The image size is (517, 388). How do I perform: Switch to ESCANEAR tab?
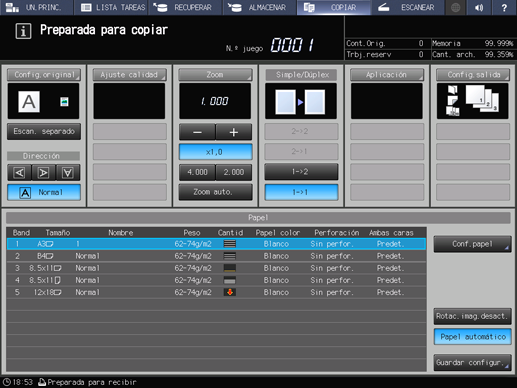click(x=408, y=7)
